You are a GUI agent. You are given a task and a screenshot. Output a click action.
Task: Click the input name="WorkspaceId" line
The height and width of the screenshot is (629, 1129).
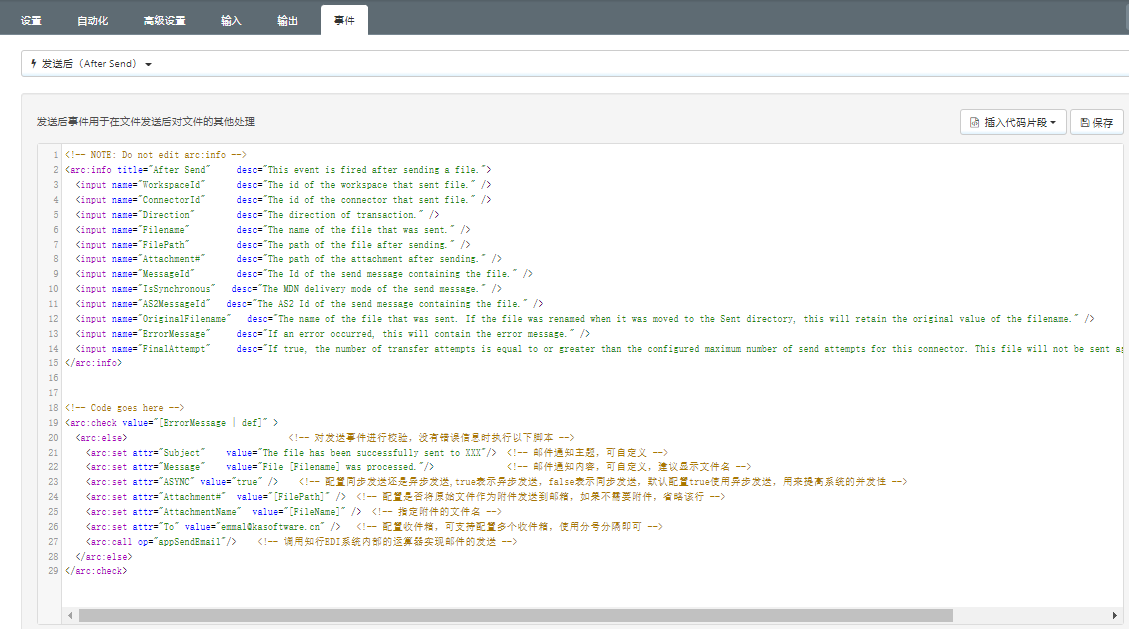[x=283, y=185]
